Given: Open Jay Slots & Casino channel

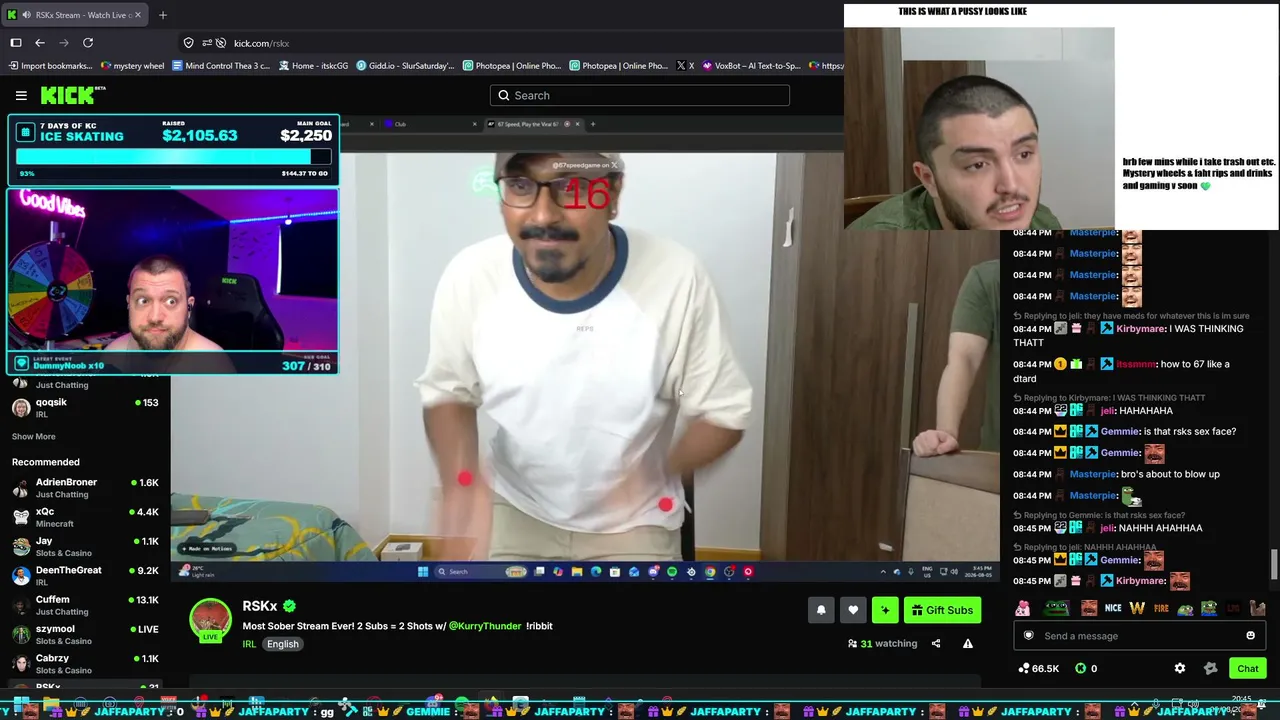Looking at the screenshot, I should 85,546.
